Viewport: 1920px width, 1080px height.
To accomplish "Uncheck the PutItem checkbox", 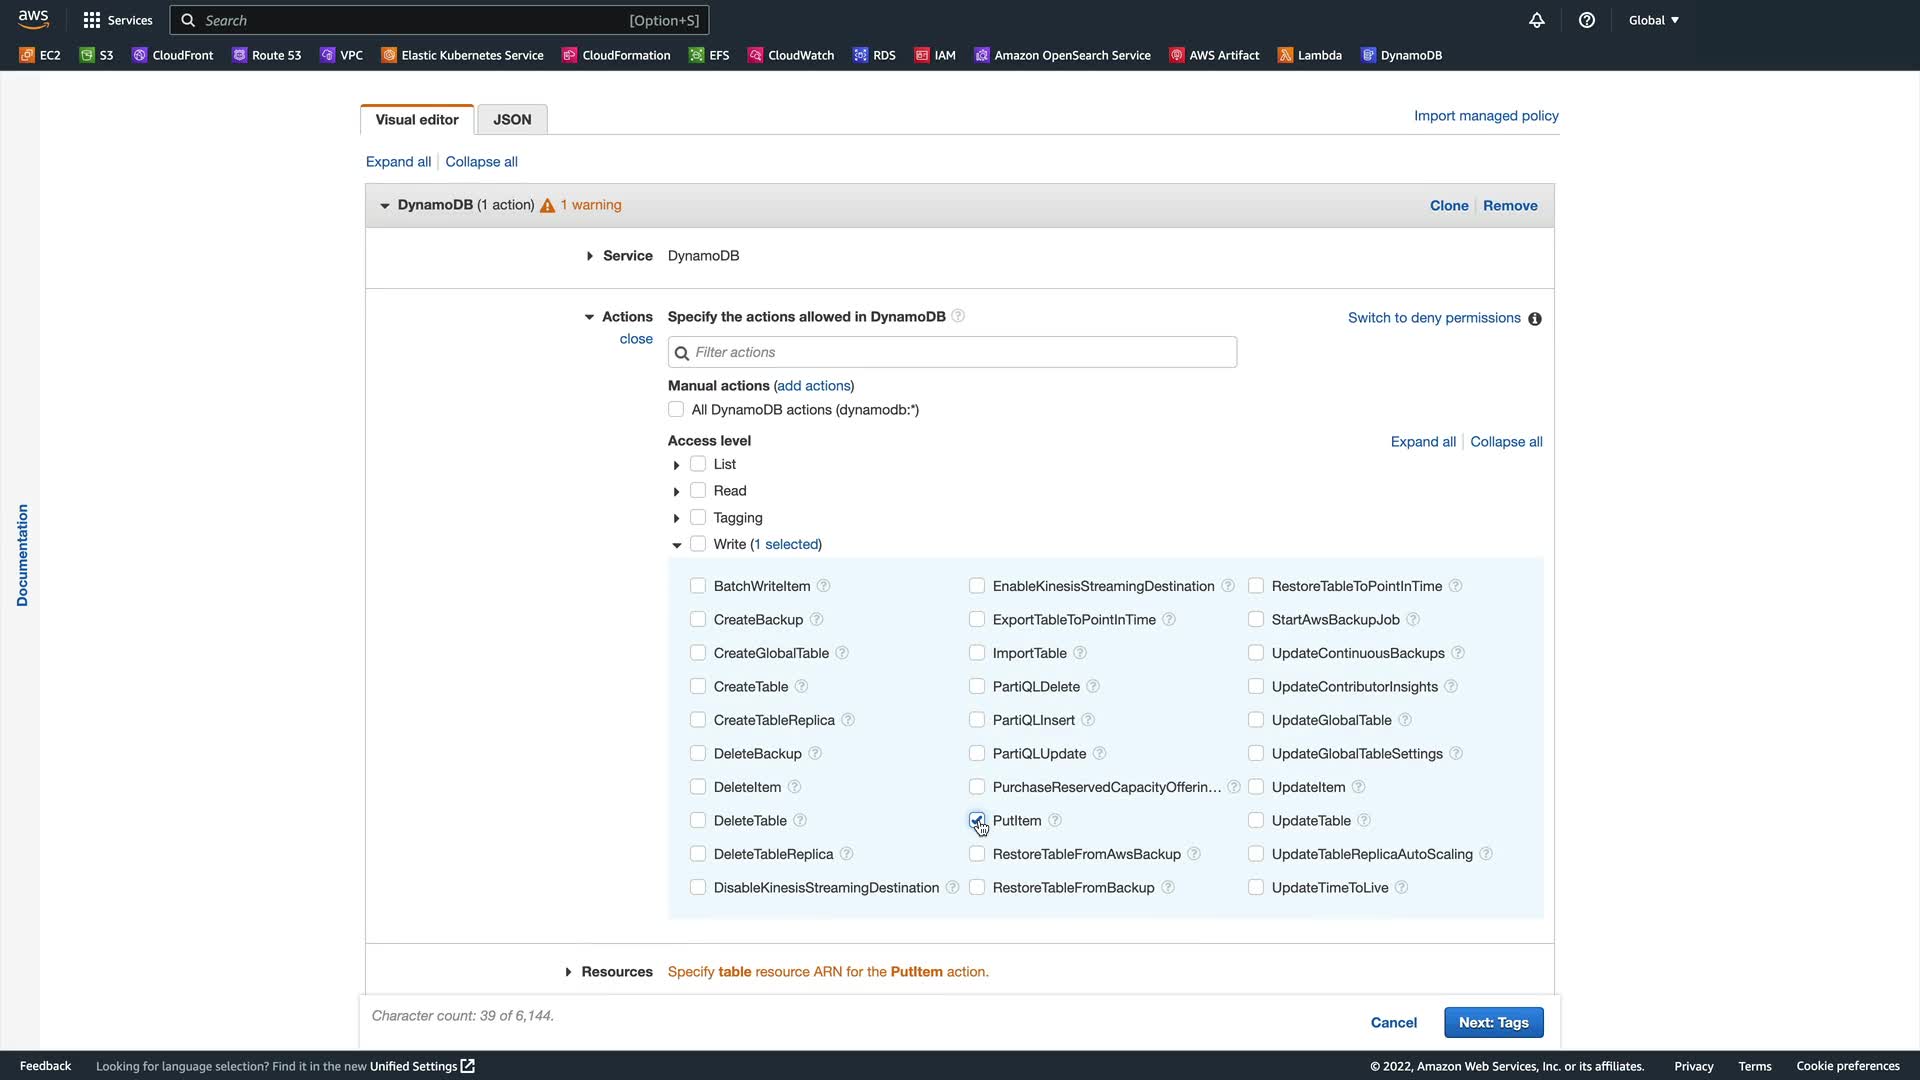I will point(977,821).
